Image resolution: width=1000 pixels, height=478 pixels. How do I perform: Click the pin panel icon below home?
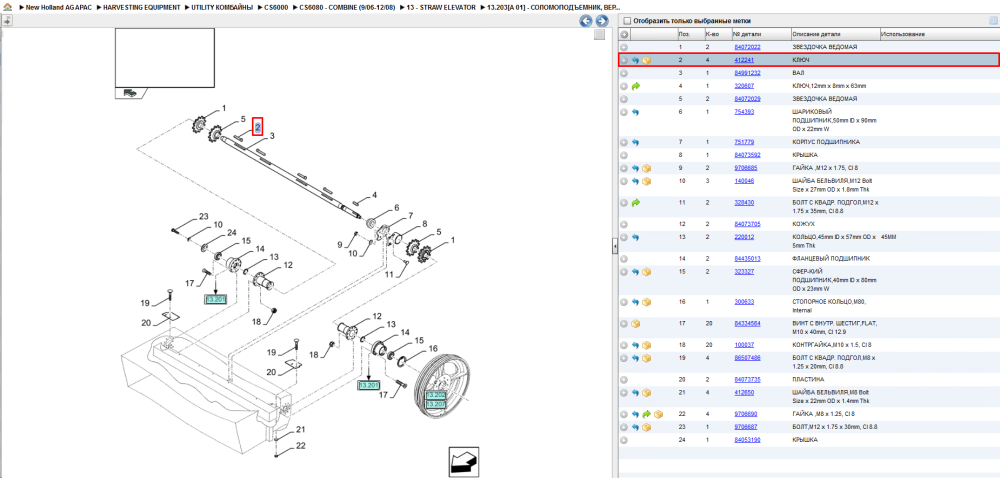[7, 20]
